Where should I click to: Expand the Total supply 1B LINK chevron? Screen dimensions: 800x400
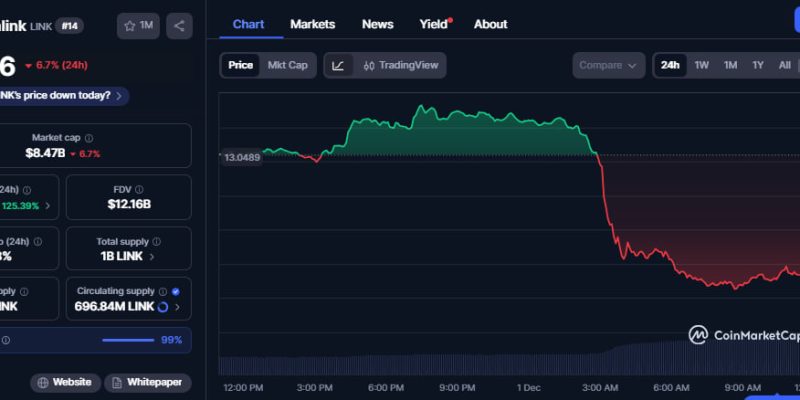click(152, 257)
